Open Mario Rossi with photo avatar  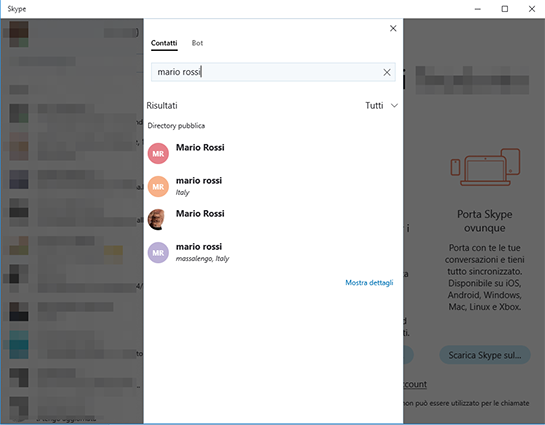pos(273,219)
